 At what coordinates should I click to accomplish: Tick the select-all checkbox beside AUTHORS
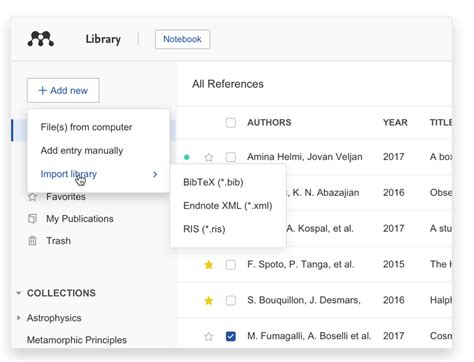pyautogui.click(x=231, y=123)
